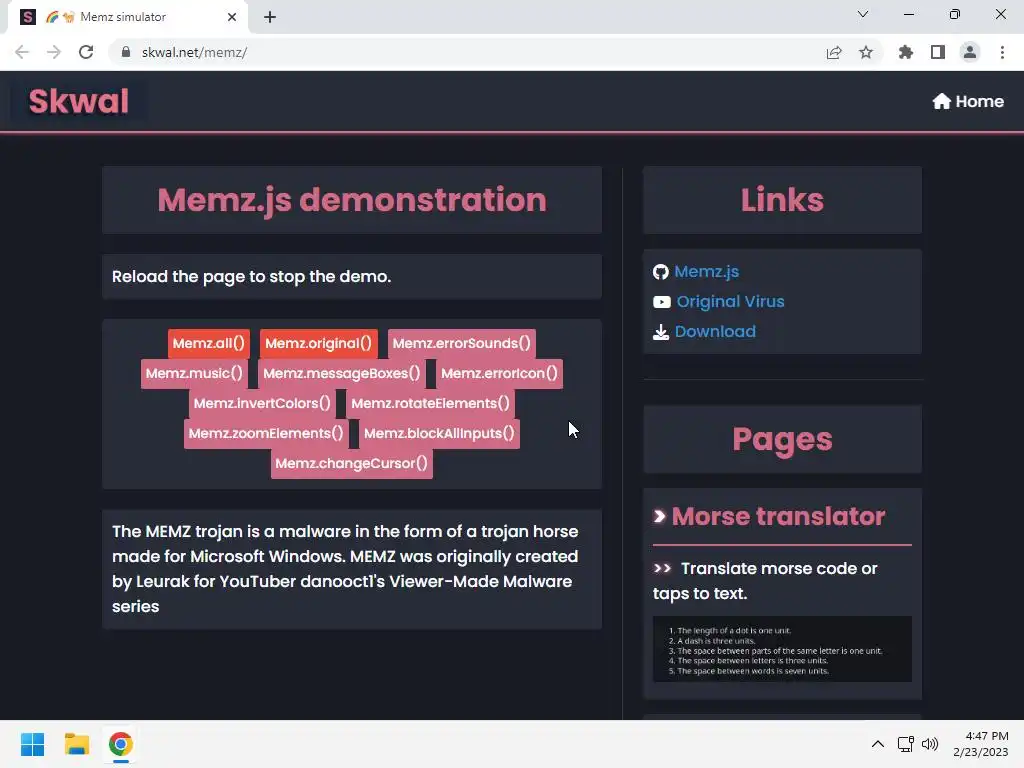Open Chrome's three-dot menu
The width and height of the screenshot is (1024, 768).
click(1002, 52)
